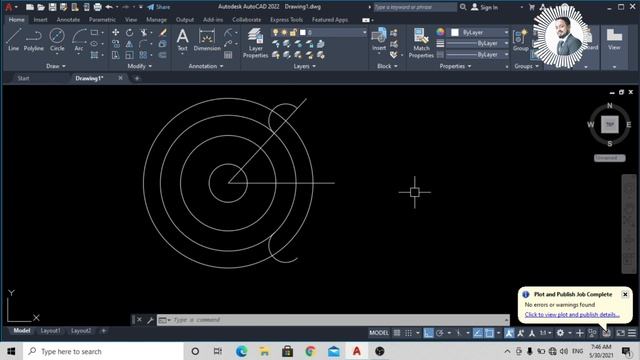Open the Start file tab
The width and height of the screenshot is (640, 360).
[x=23, y=78]
